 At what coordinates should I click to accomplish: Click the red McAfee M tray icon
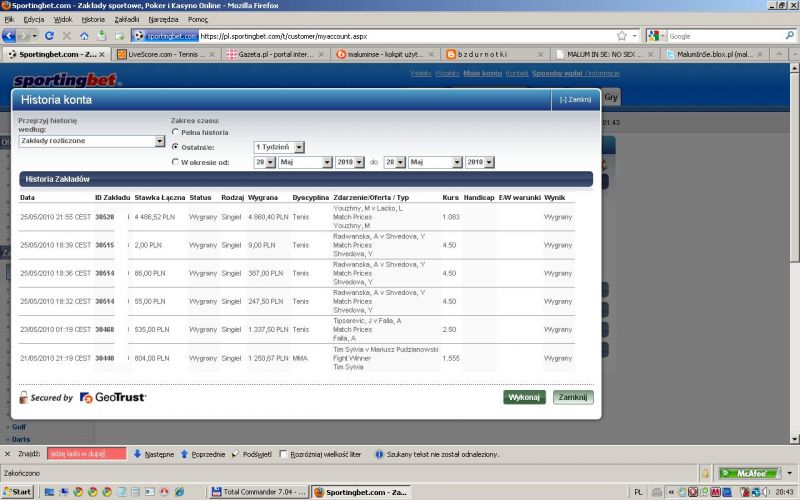(715, 492)
